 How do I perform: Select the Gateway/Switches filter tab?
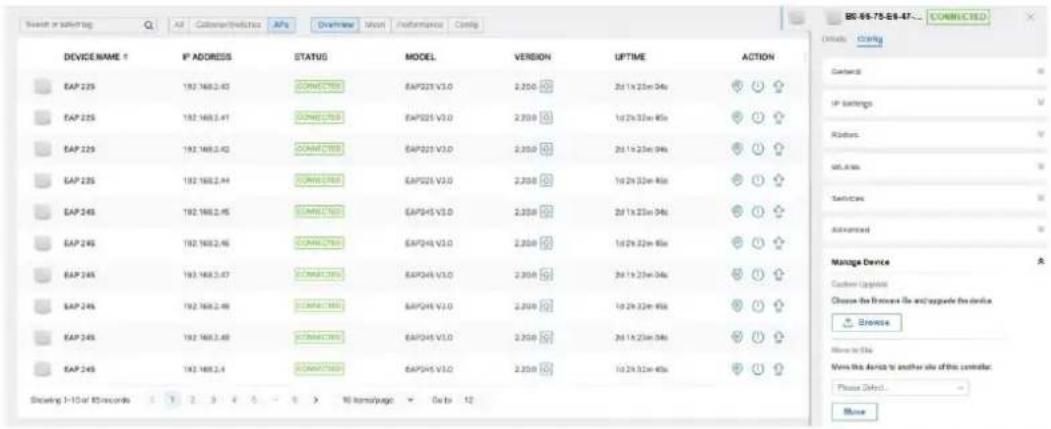(x=227, y=23)
